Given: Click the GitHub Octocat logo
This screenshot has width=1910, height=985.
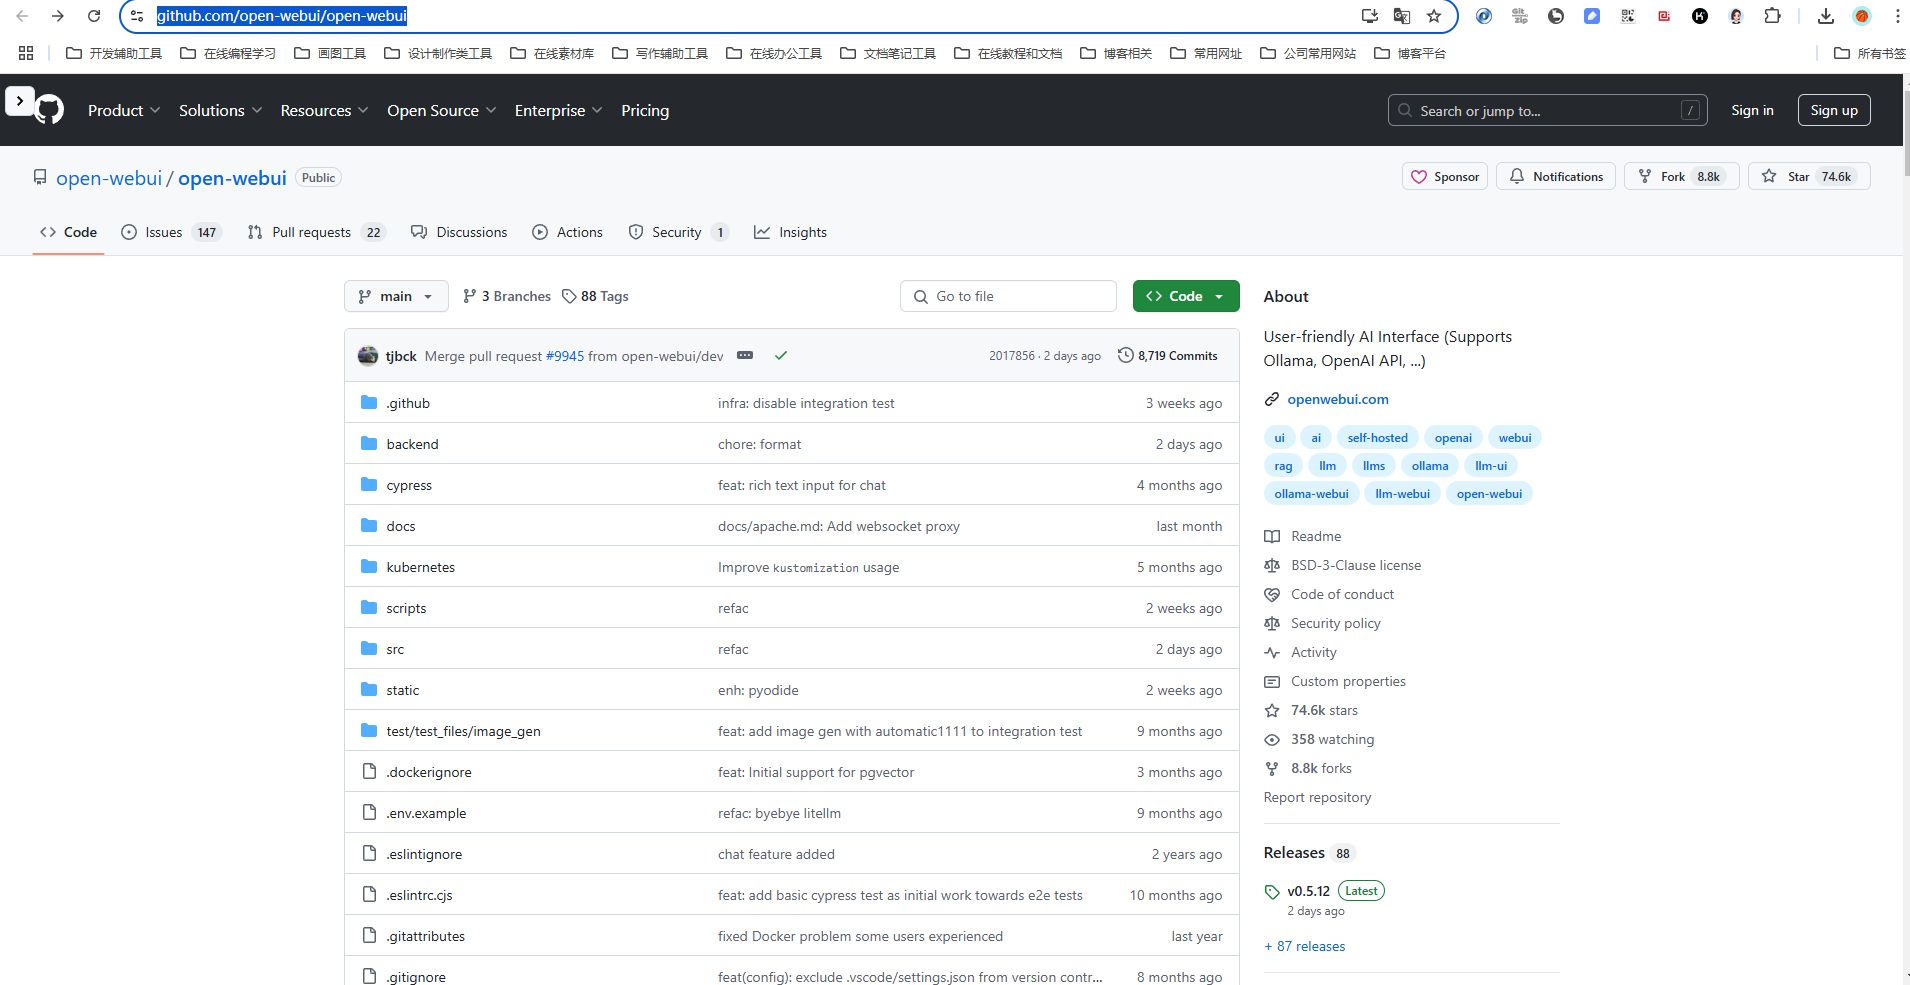Looking at the screenshot, I should (49, 110).
